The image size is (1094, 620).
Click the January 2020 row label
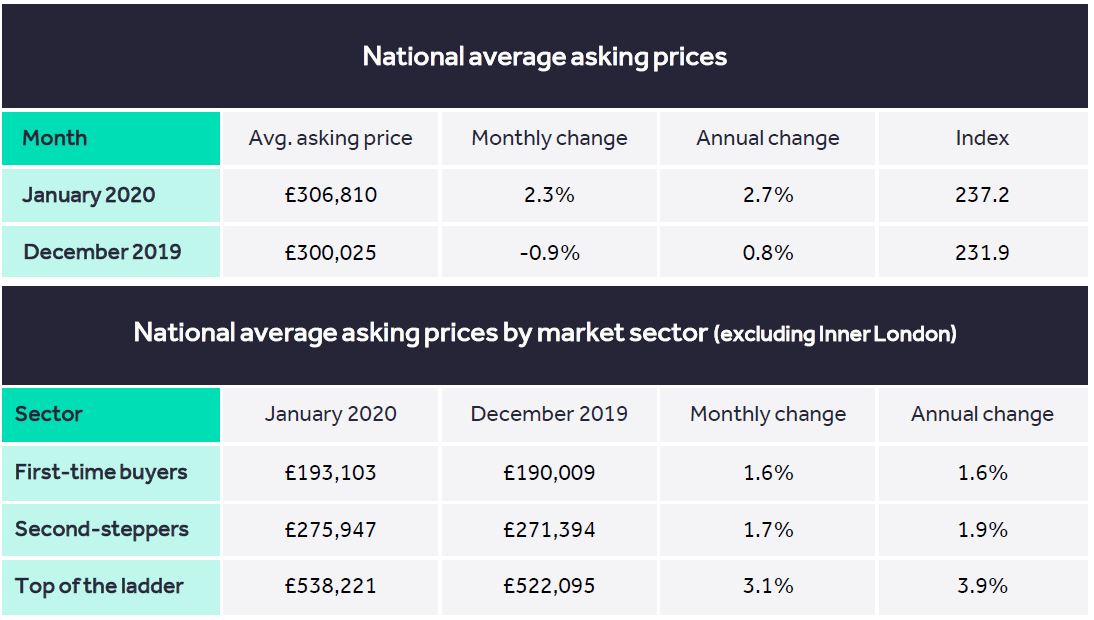point(89,195)
